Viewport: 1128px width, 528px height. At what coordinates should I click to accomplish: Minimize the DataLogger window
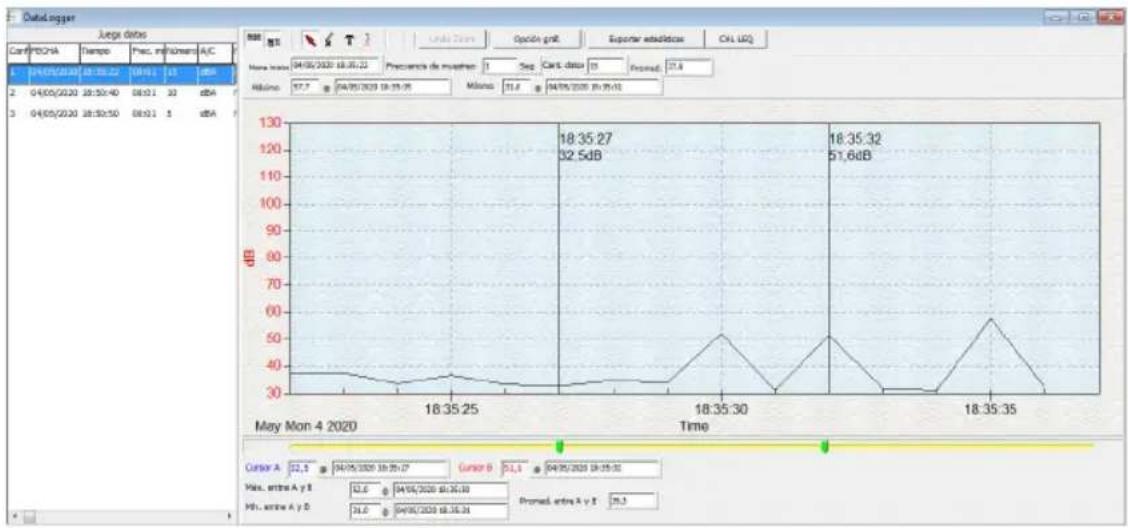pyautogui.click(x=1058, y=16)
